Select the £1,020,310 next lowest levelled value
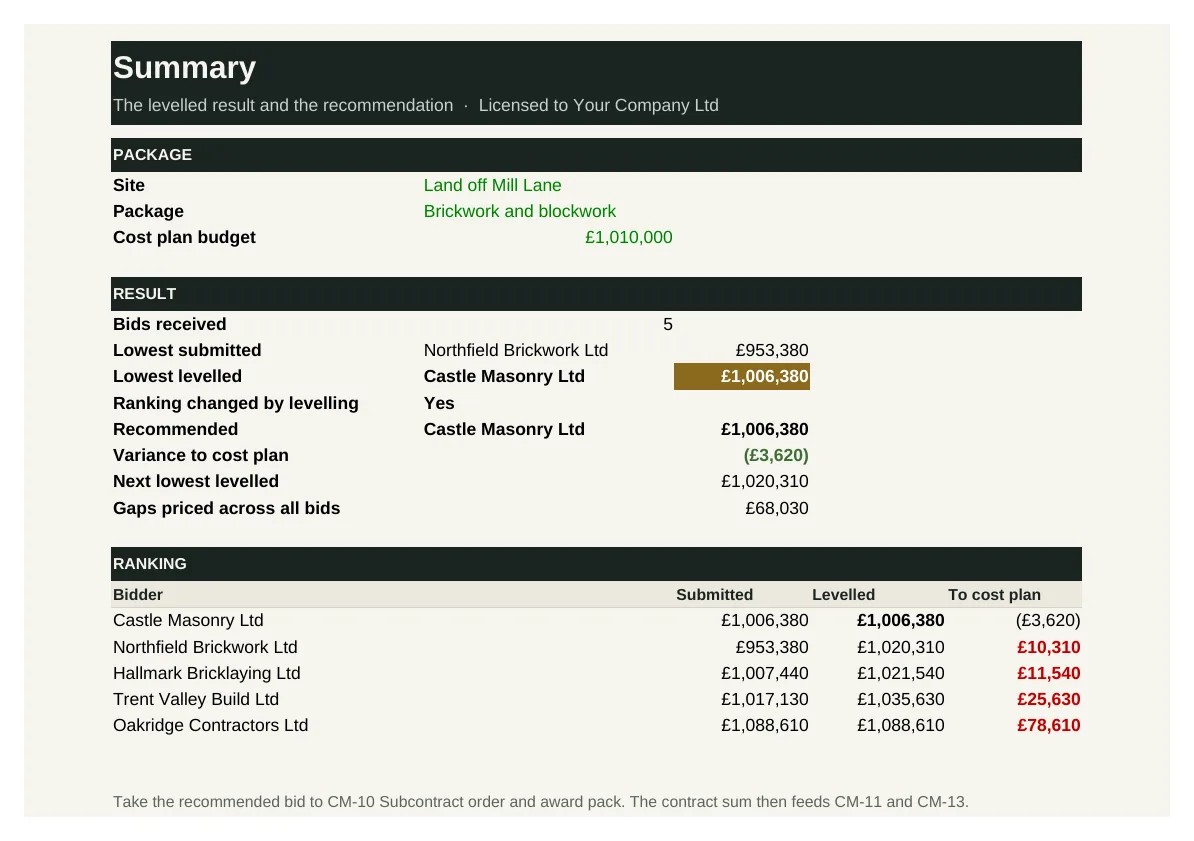The width and height of the screenshot is (1194, 841). pyautogui.click(x=765, y=481)
